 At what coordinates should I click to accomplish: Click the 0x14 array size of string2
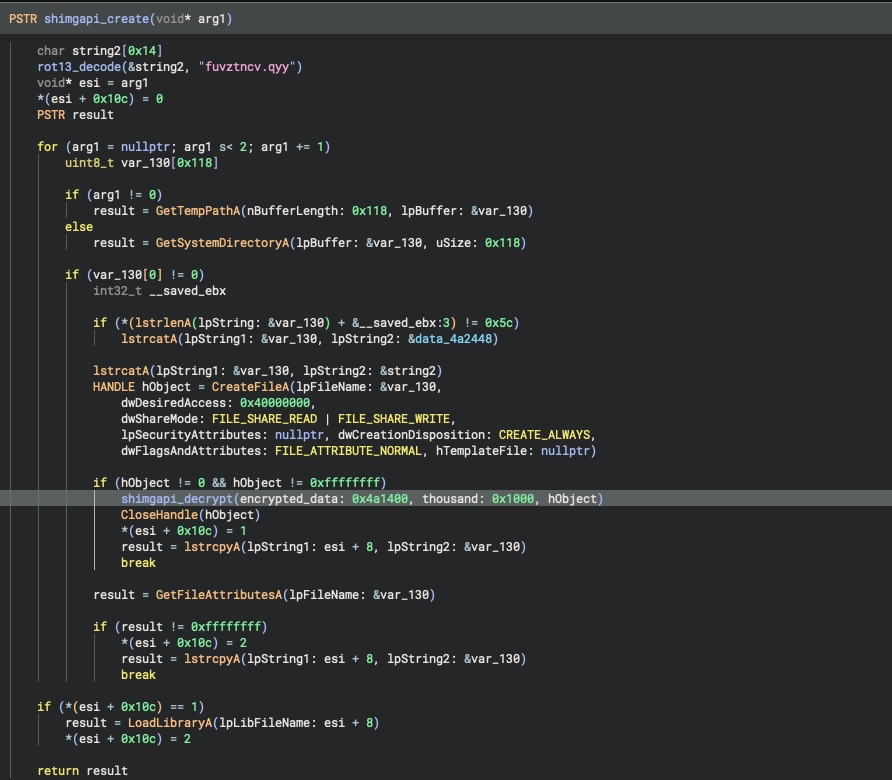click(142, 51)
